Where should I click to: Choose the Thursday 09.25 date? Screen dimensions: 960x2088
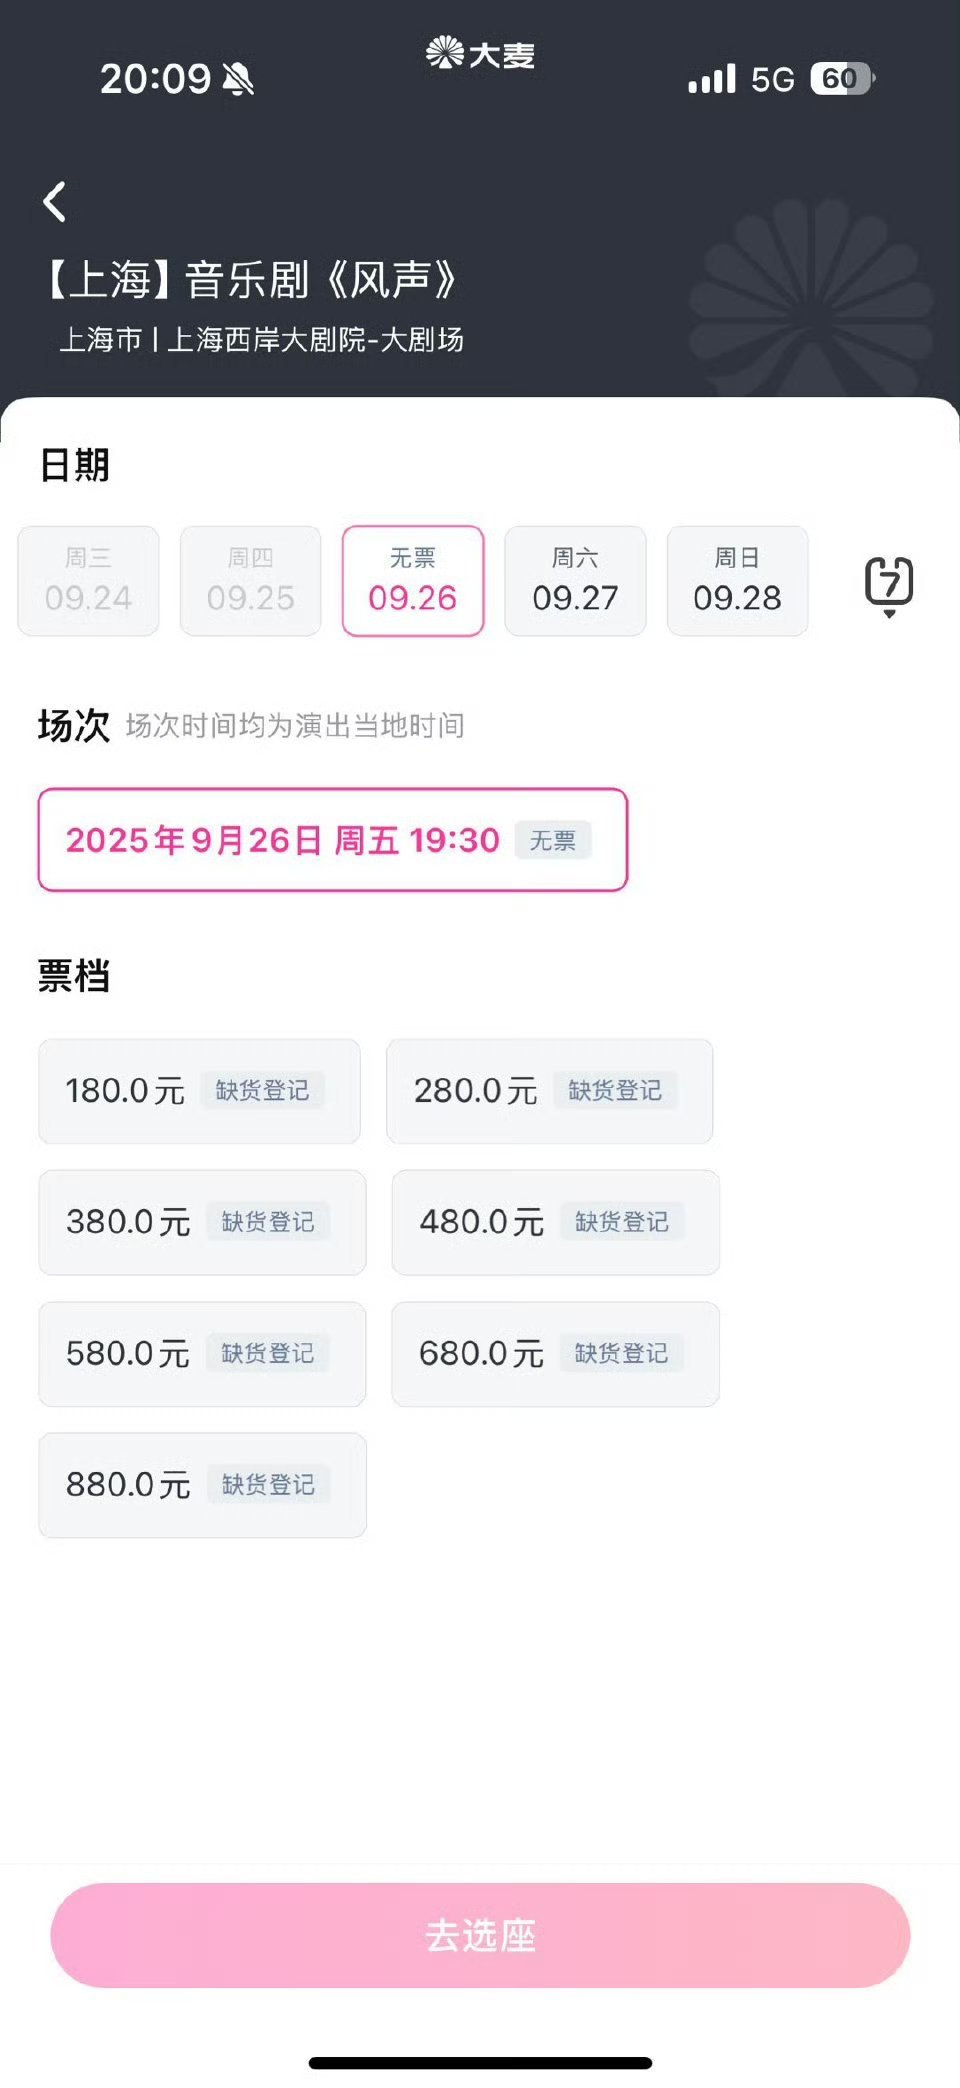click(250, 581)
